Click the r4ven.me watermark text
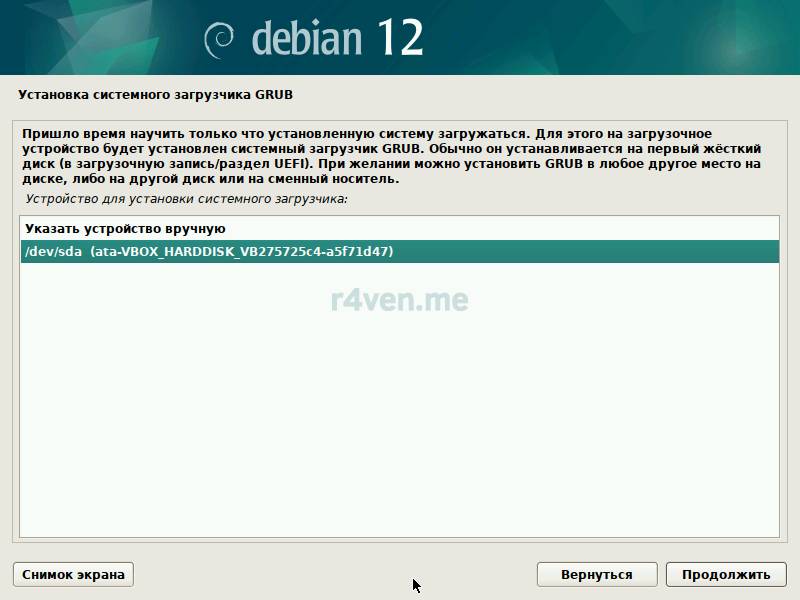 click(399, 299)
